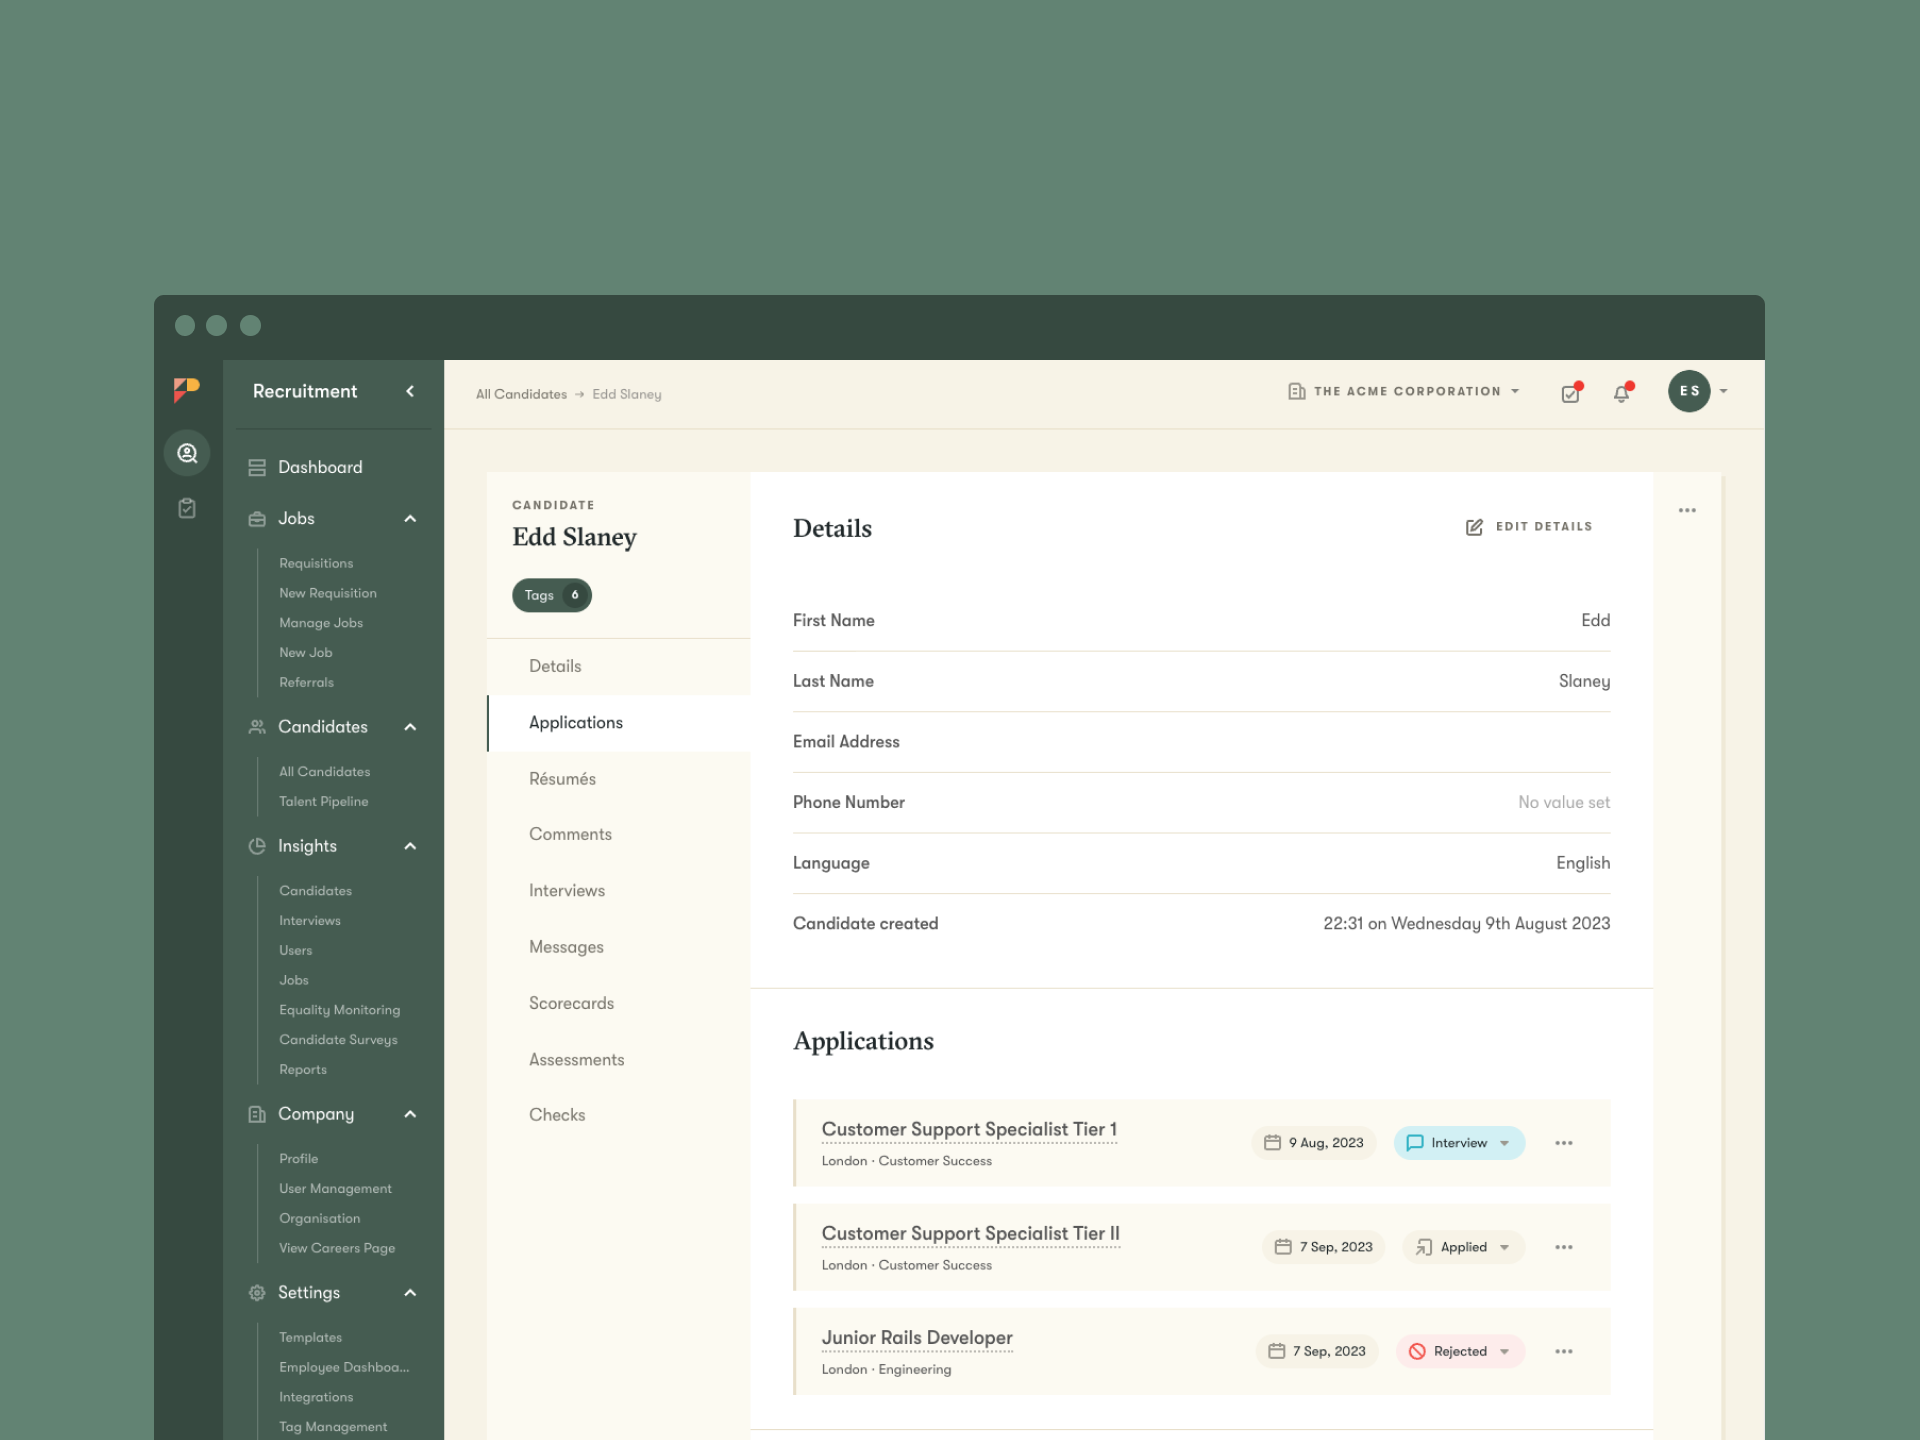
Task: Switch to the Résumés tab
Action: pyautogui.click(x=562, y=779)
